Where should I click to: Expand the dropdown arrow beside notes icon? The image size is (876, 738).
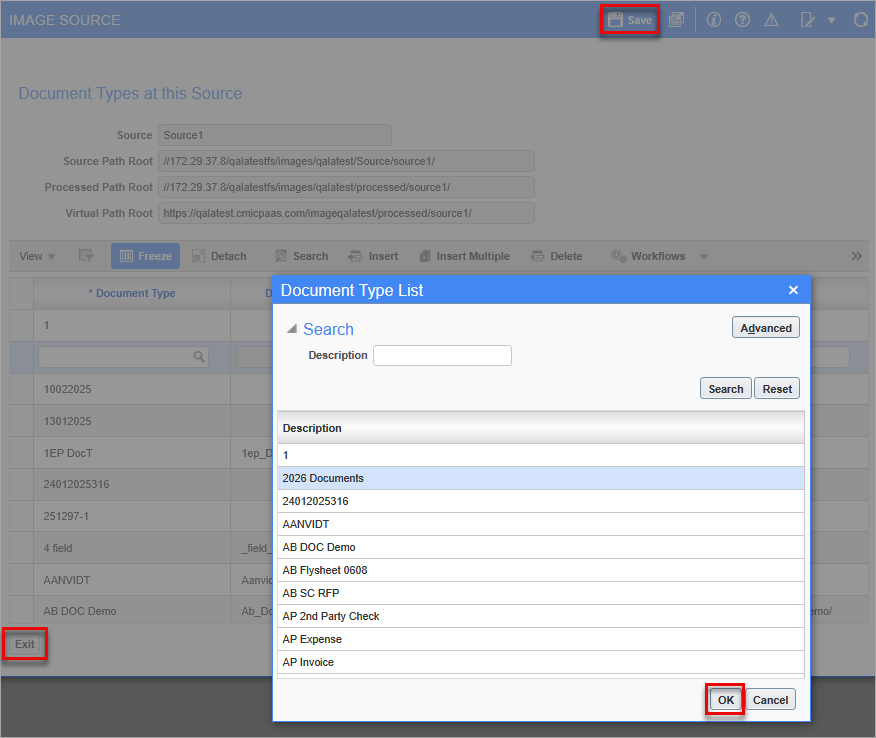(831, 21)
